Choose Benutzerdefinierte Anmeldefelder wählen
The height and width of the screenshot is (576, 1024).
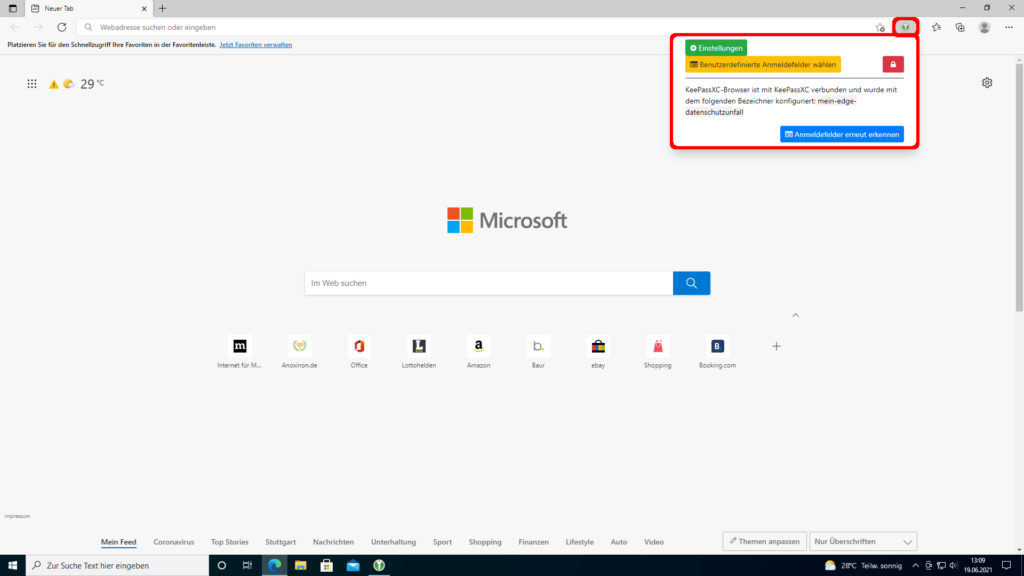(x=763, y=64)
